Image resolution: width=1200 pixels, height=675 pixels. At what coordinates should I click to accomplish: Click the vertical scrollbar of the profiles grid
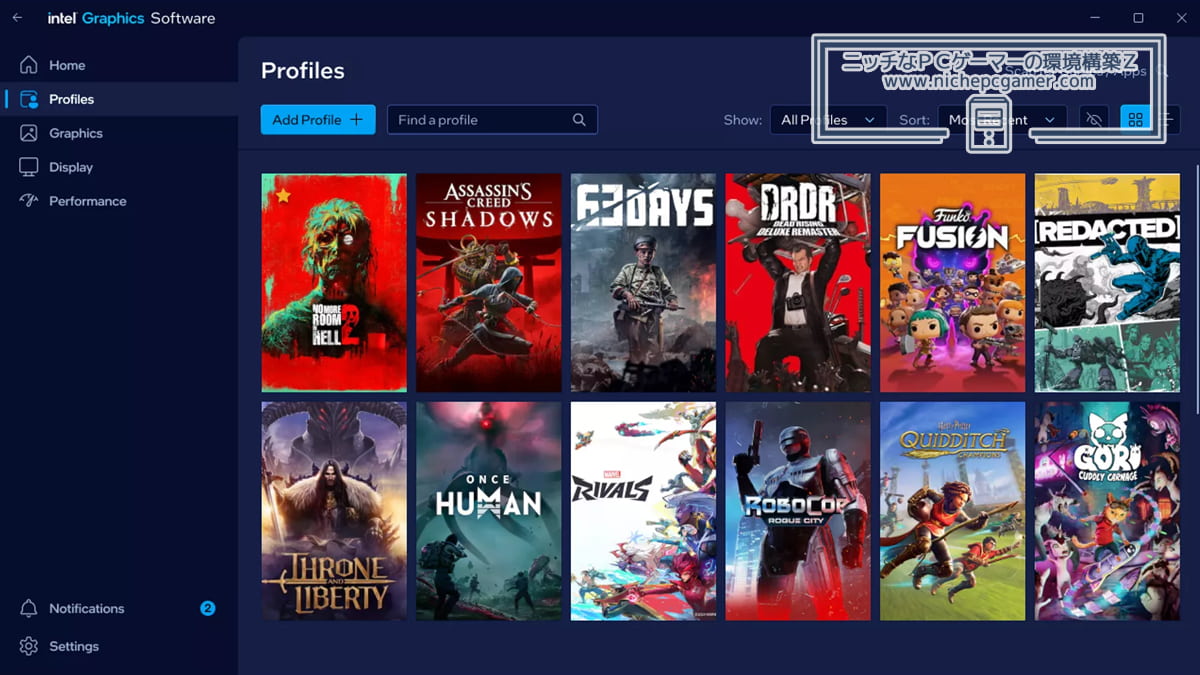[1196, 290]
